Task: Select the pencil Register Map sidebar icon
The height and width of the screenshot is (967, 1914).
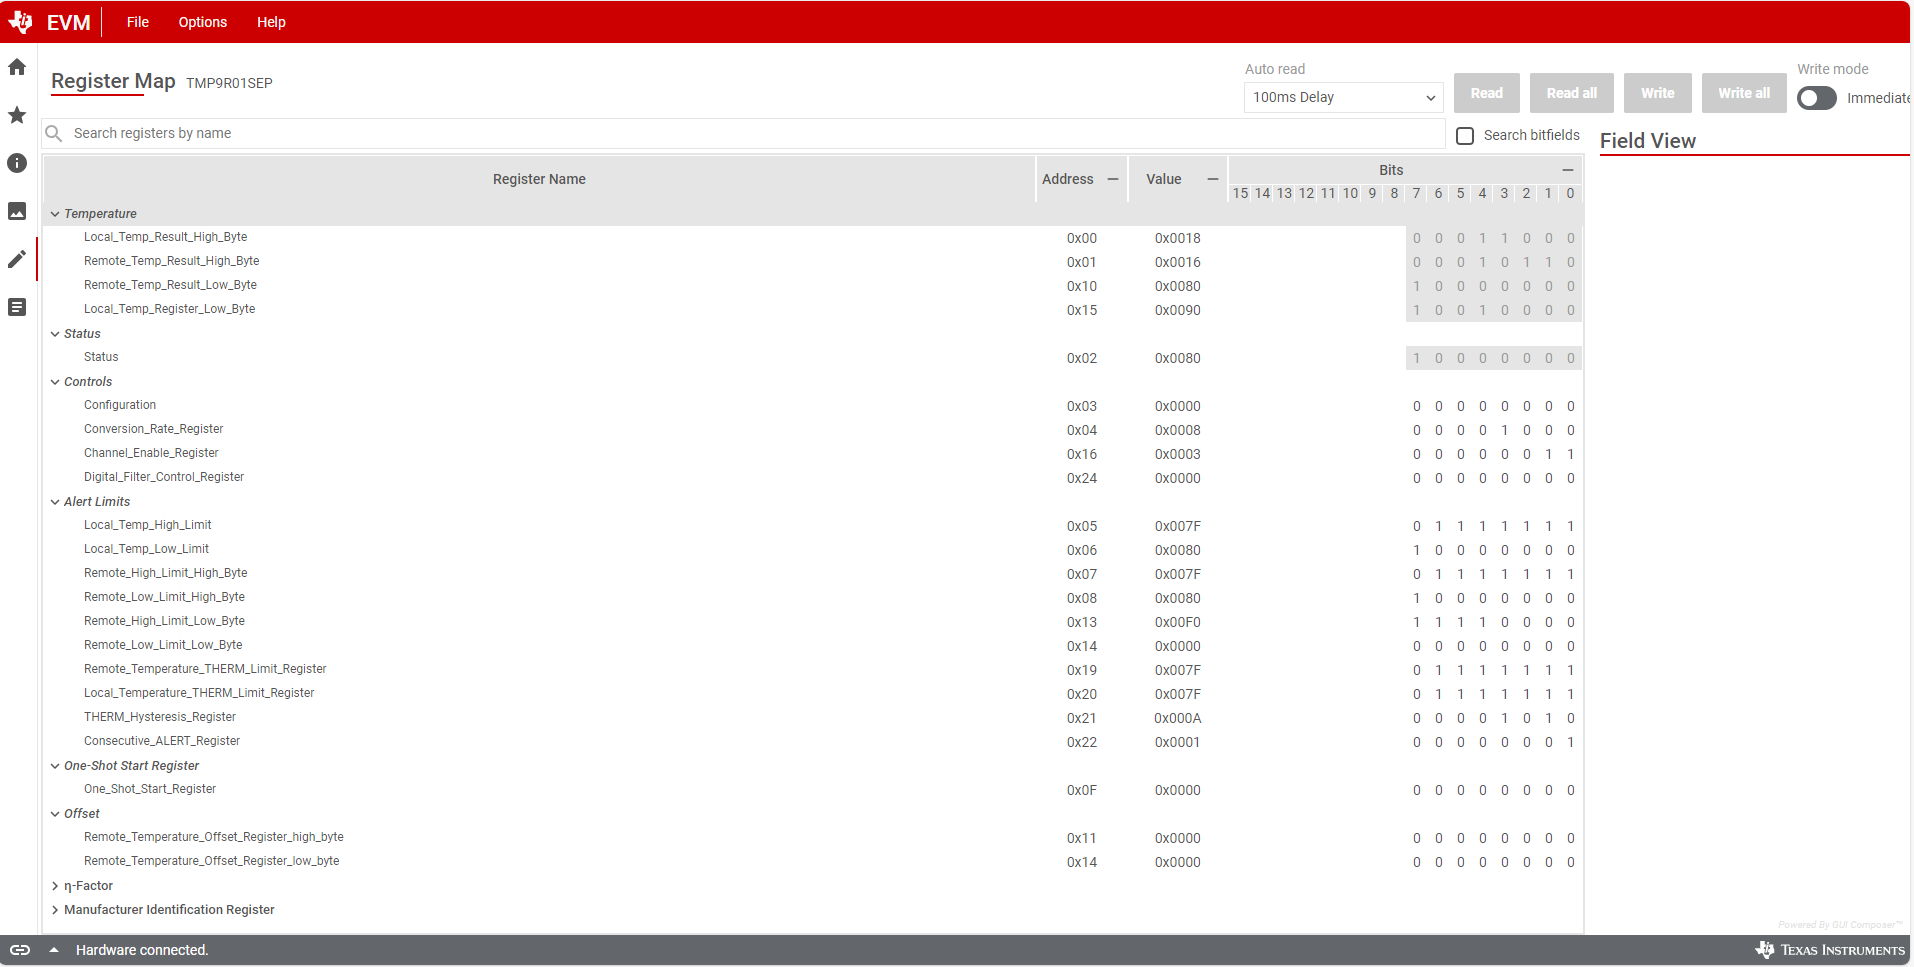Action: (x=17, y=259)
